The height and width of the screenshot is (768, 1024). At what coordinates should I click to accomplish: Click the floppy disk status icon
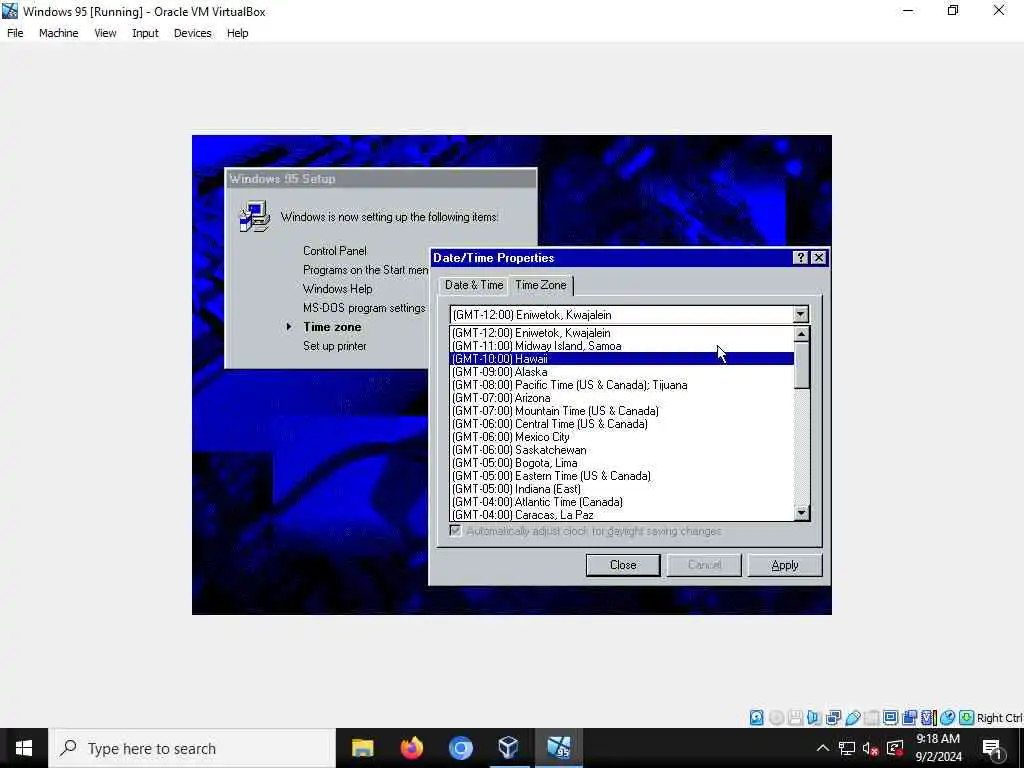pyautogui.click(x=795, y=718)
